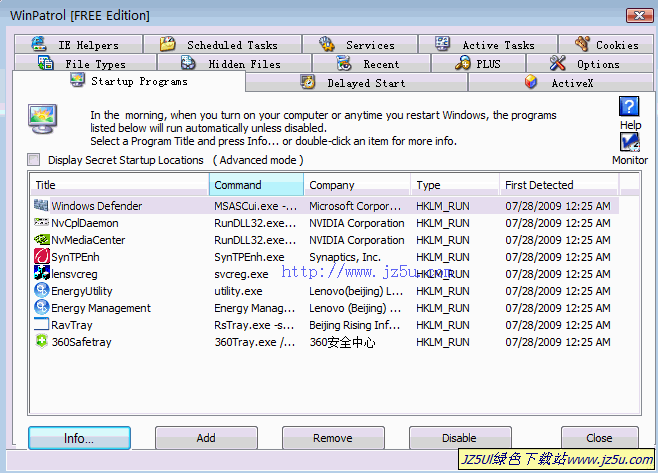
Task: Select the NvCplDaemon entry
Action: [324, 223]
